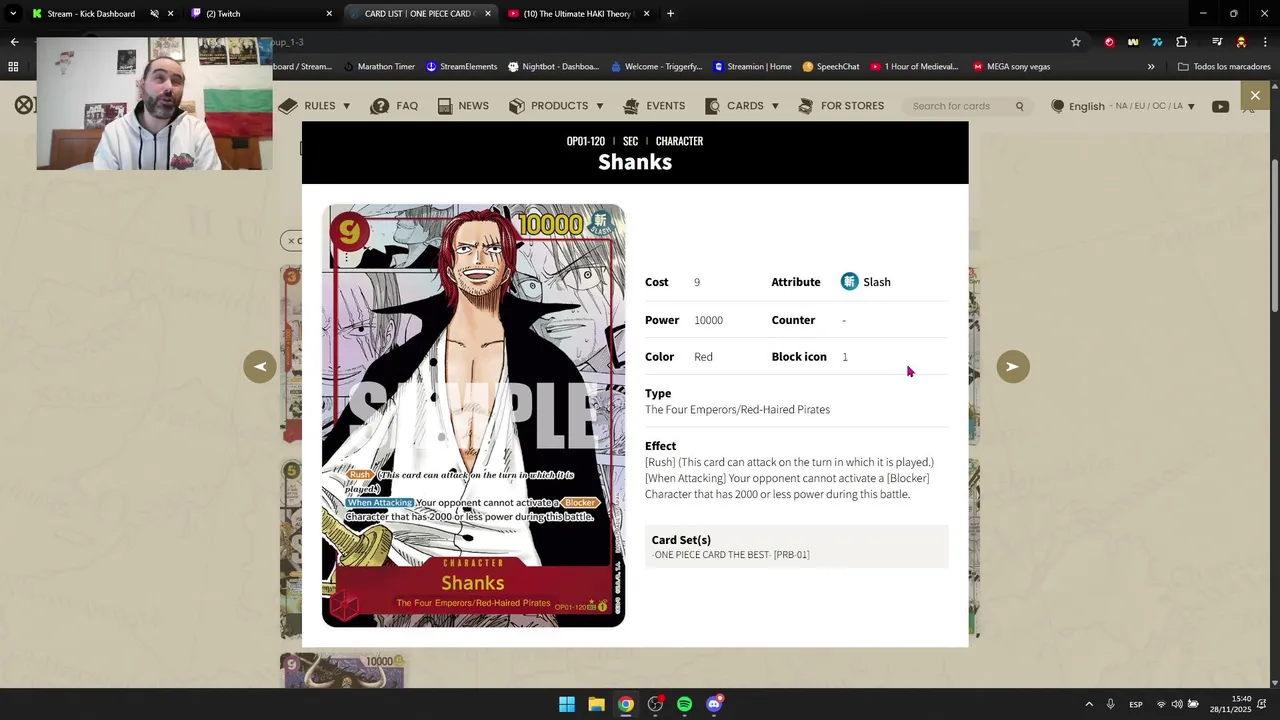
Task: Open the EVENTS page
Action: point(654,106)
